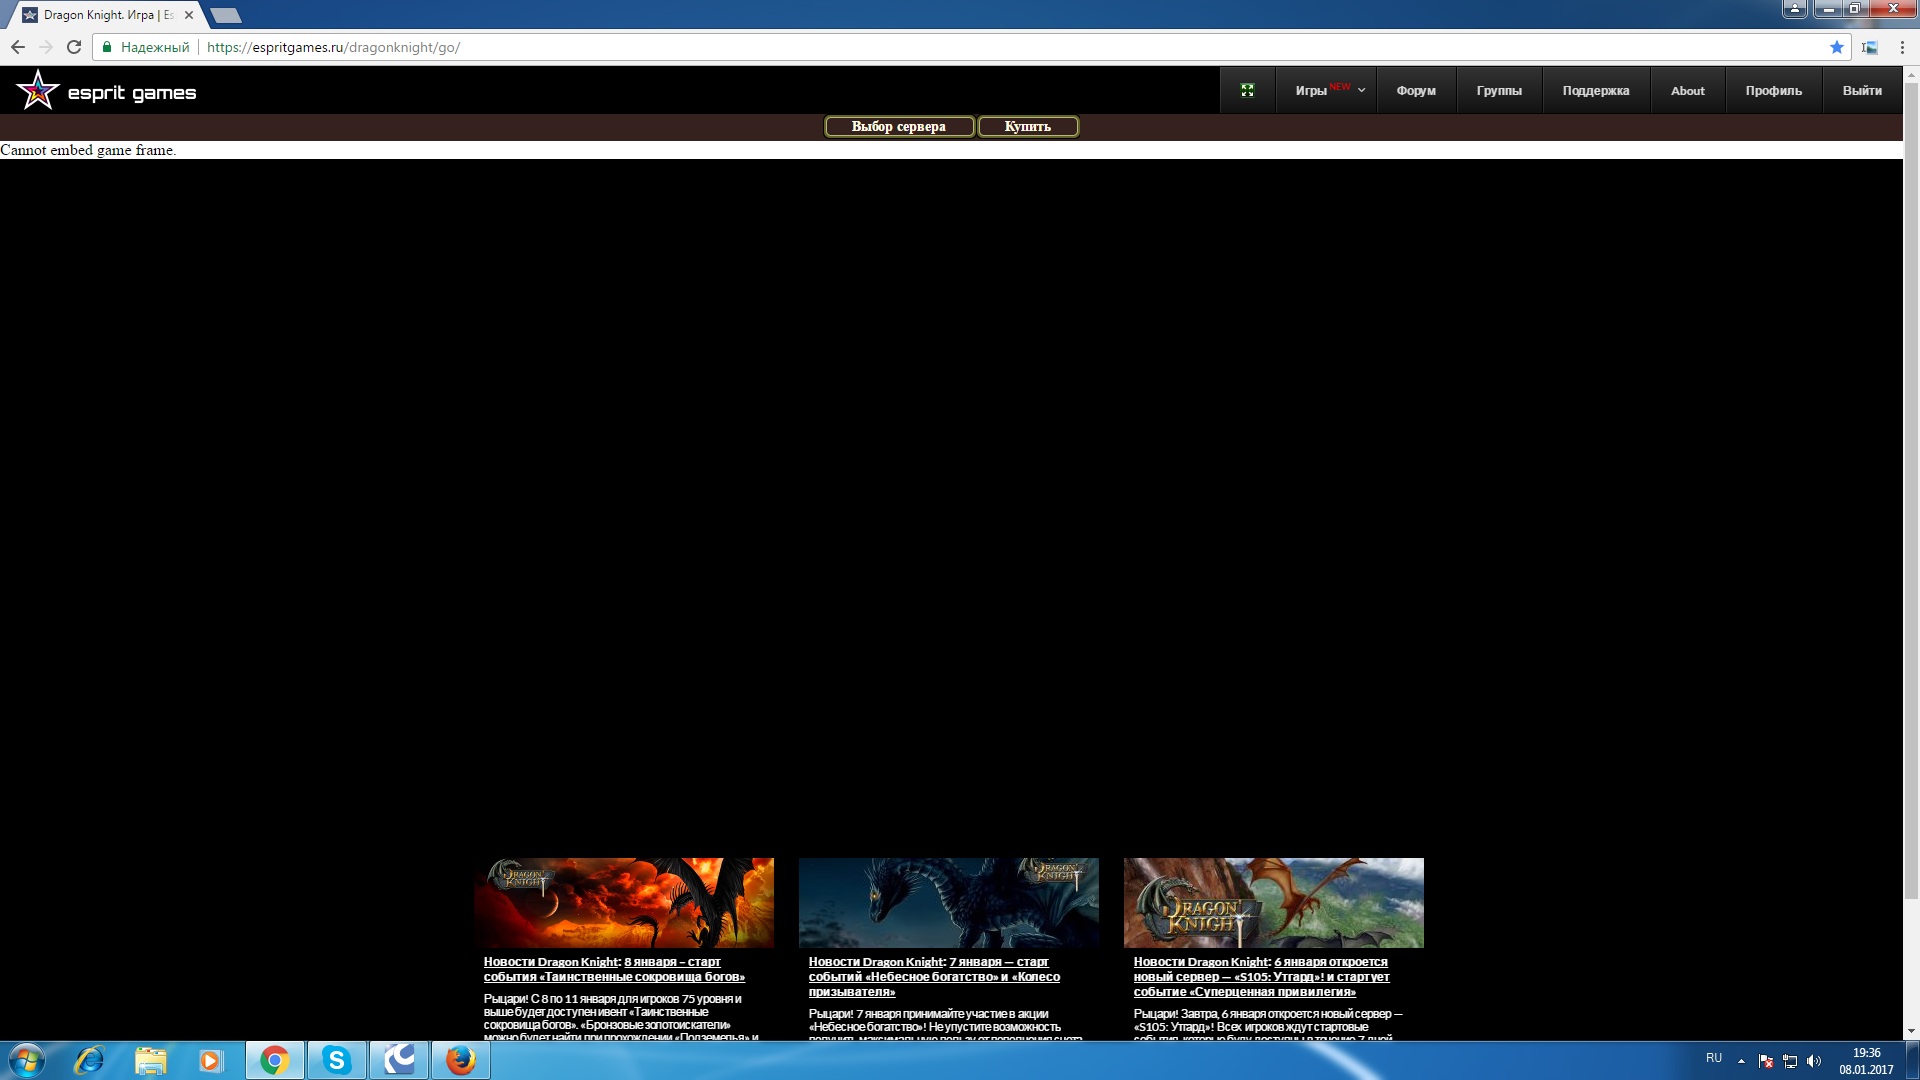Image resolution: width=1920 pixels, height=1080 pixels.
Task: Click the esprit games star logo
Action: click(38, 91)
